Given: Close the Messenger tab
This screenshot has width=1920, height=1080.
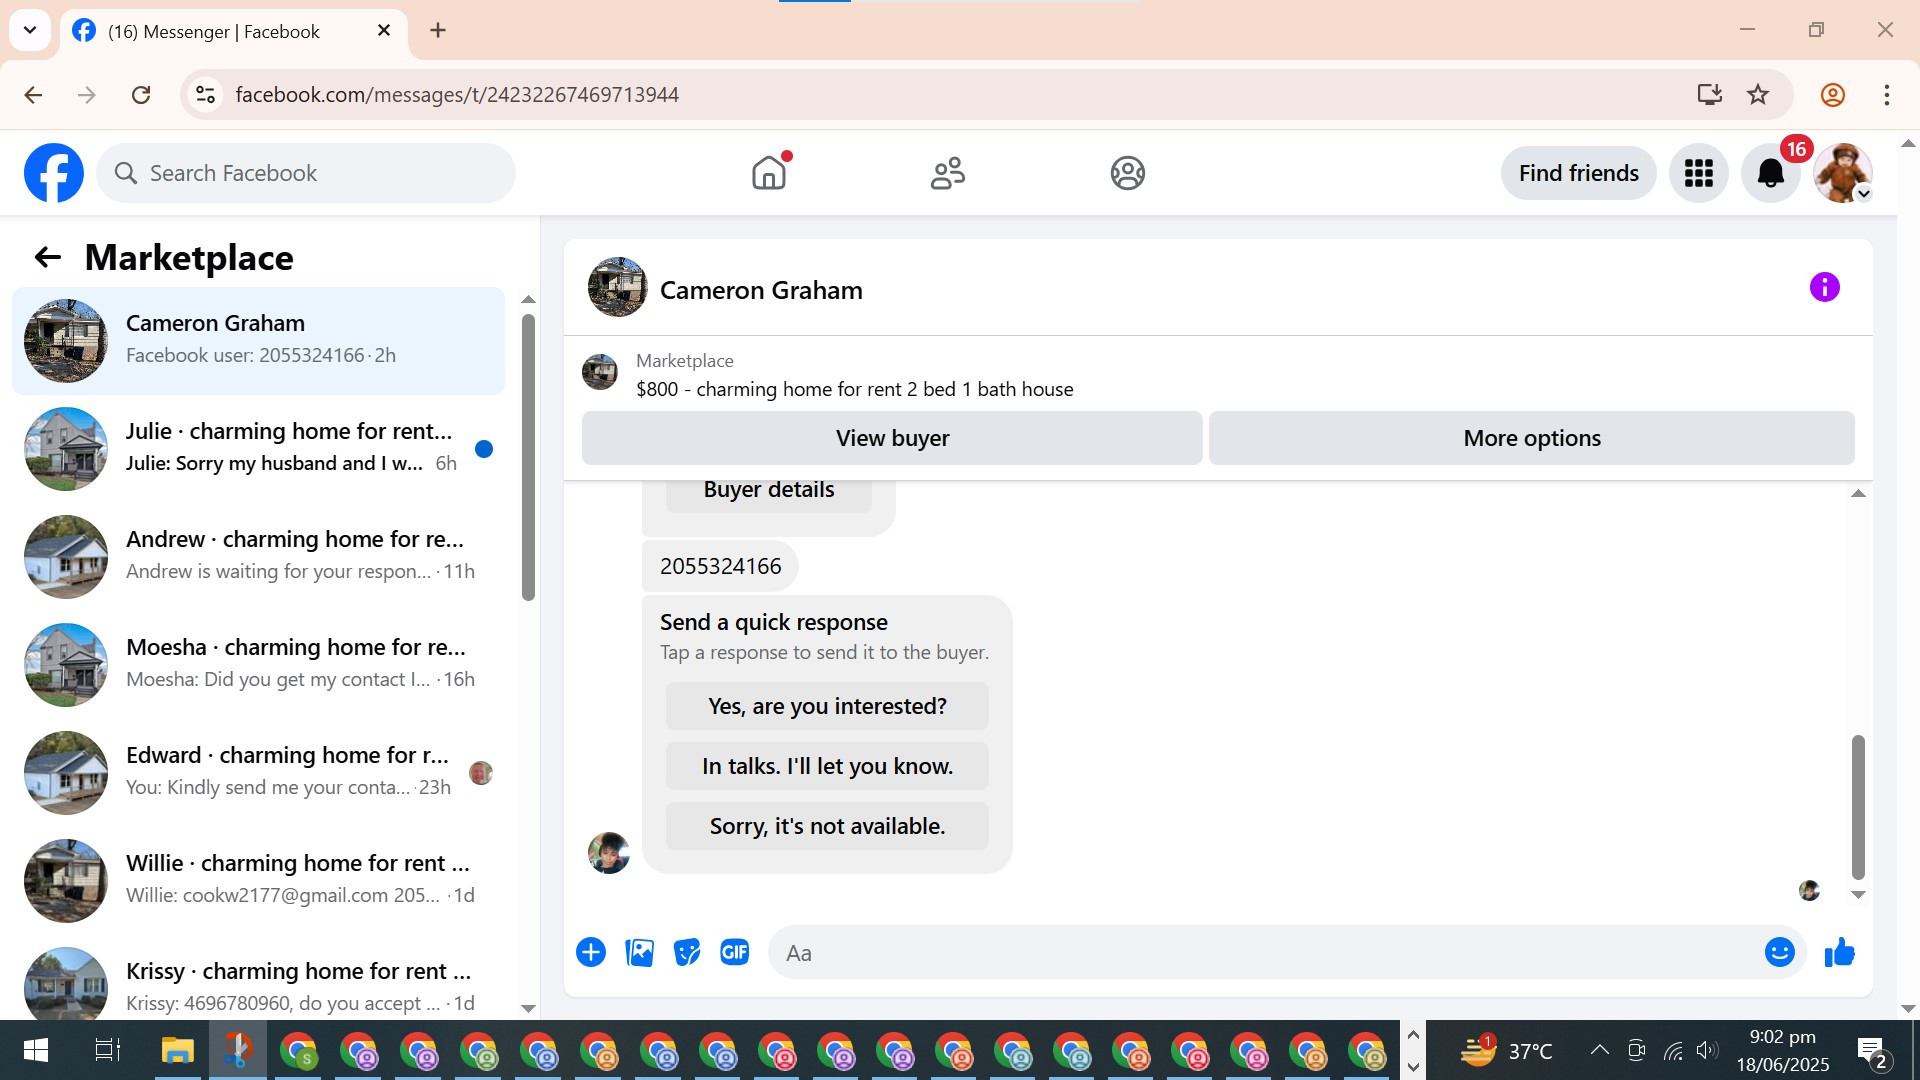Looking at the screenshot, I should (384, 31).
